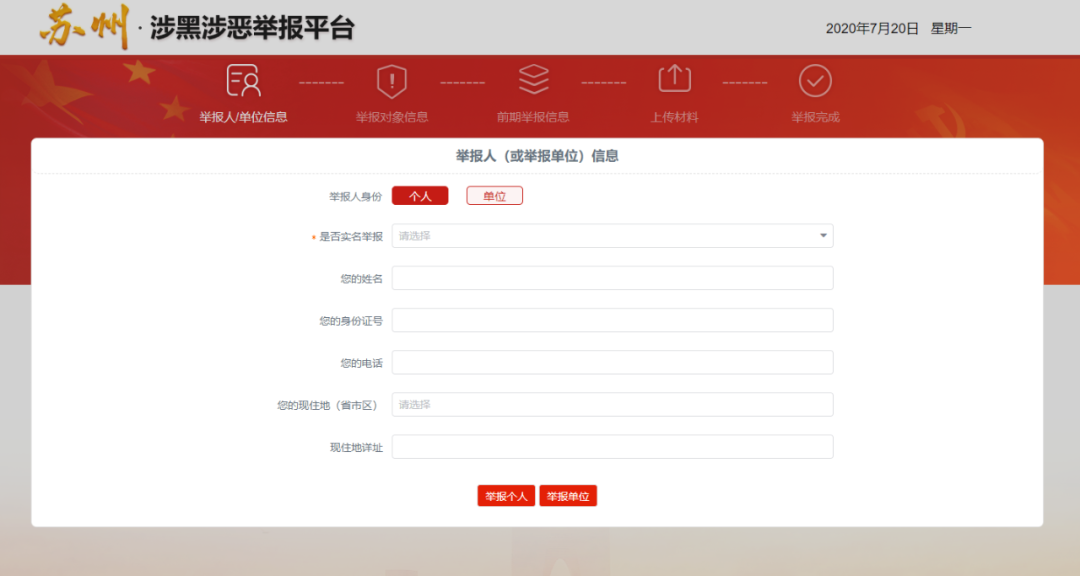The image size is (1080, 576).
Task: Select the 举报完成 step label
Action: [x=816, y=117]
